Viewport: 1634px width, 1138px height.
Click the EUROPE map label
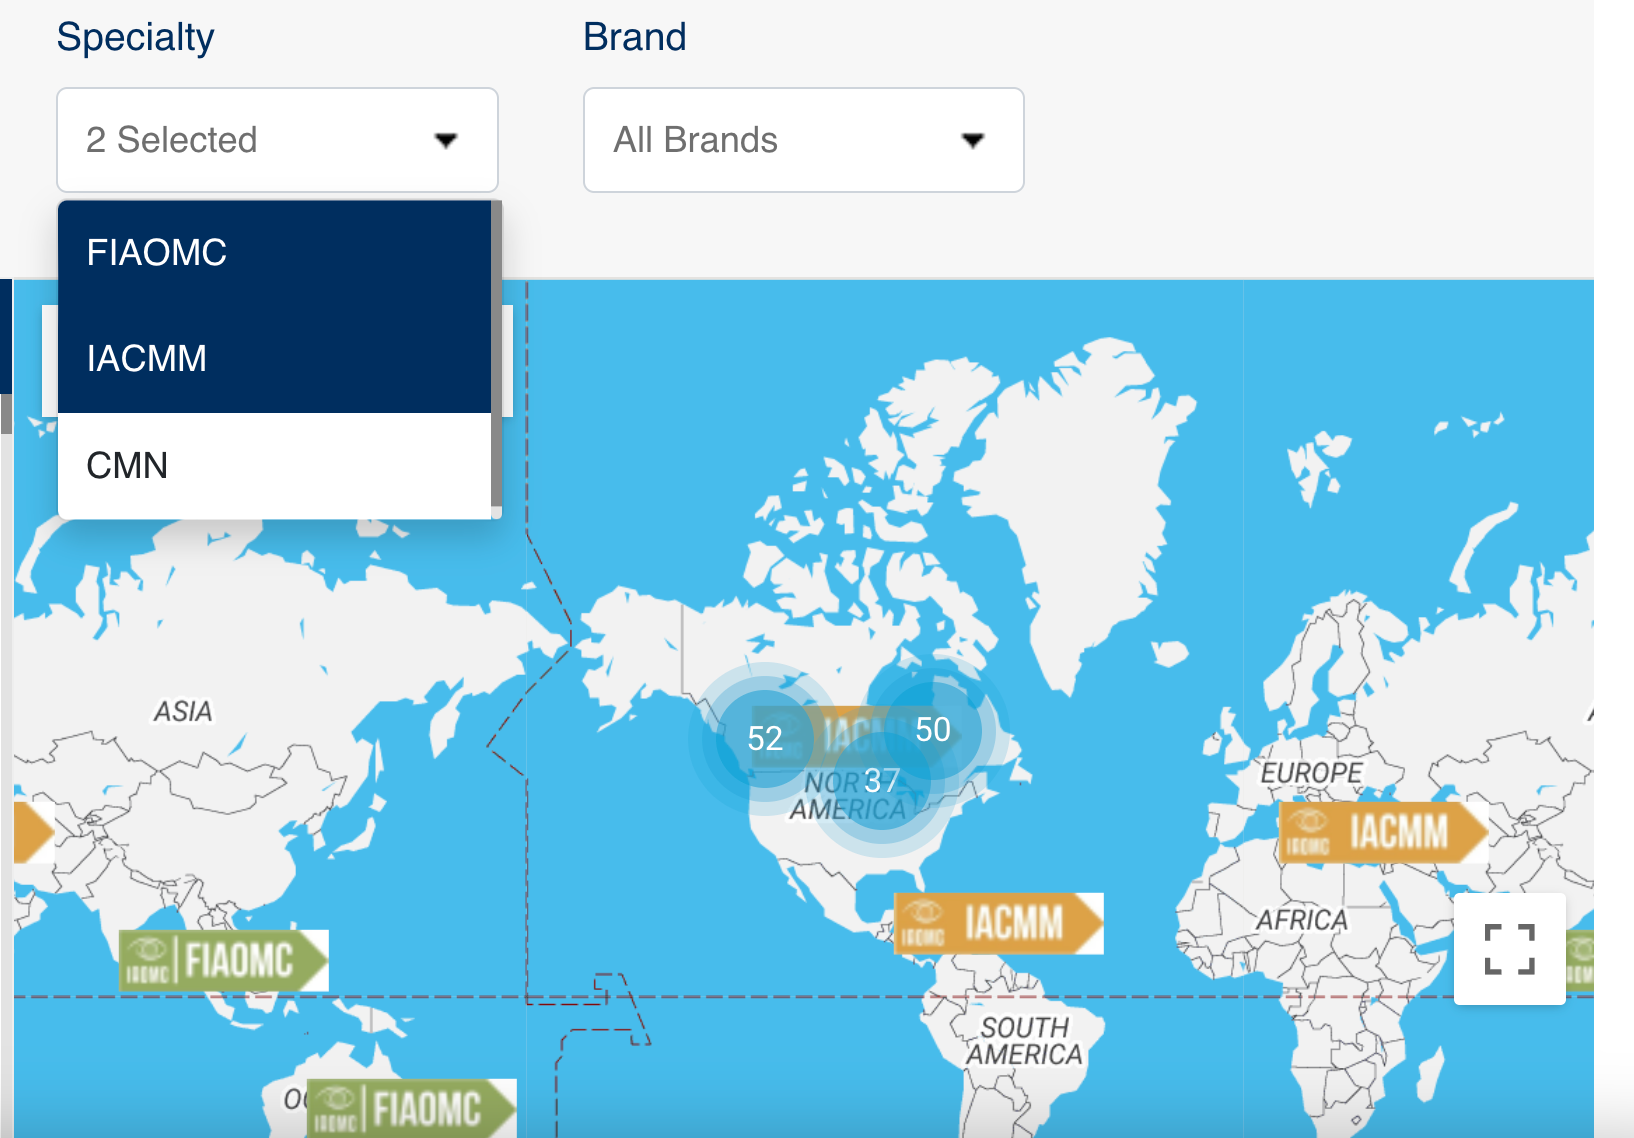(1311, 773)
